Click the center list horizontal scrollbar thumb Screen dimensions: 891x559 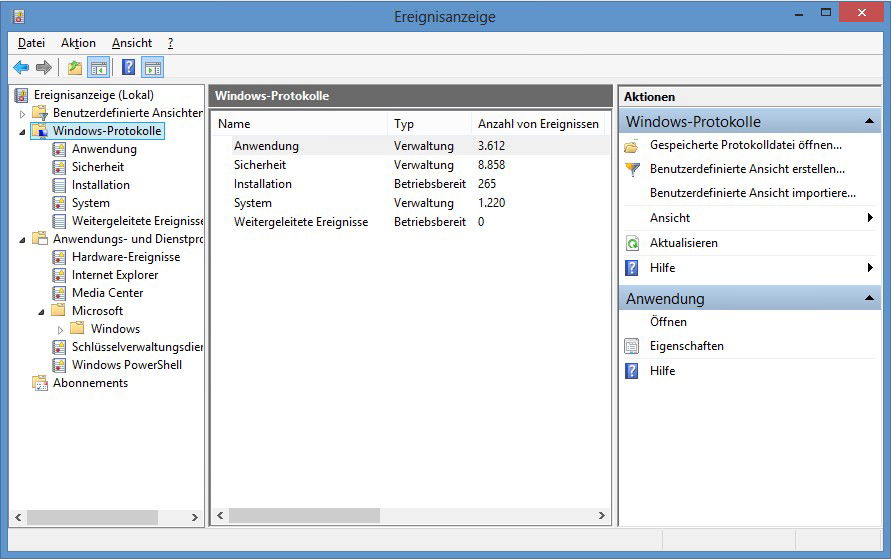[304, 515]
